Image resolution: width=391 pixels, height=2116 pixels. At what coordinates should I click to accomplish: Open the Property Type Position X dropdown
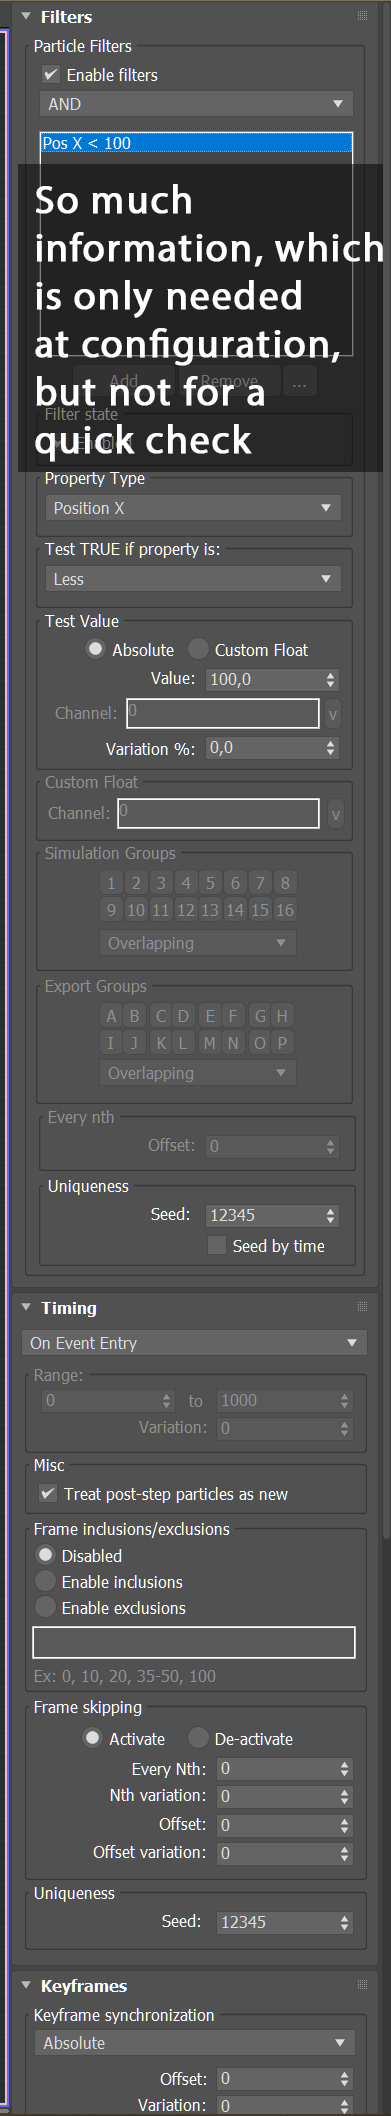coord(193,508)
